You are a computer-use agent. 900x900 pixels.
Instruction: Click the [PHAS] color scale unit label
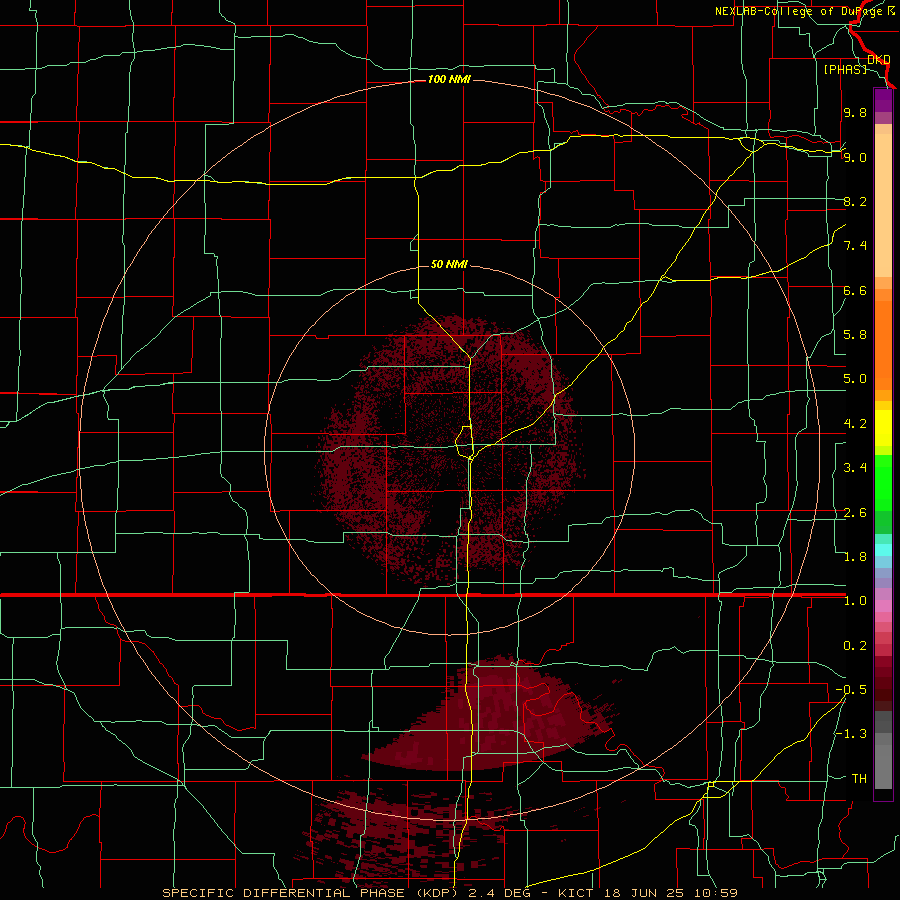845,69
